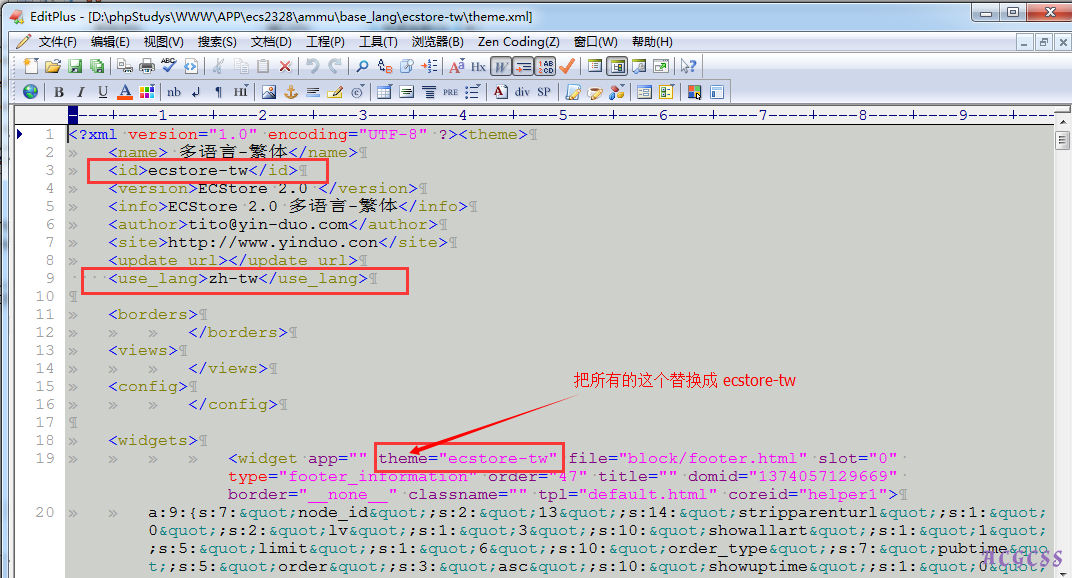1072x578 pixels.
Task: Open the Zen Coding(Z) menu
Action: [x=518, y=42]
